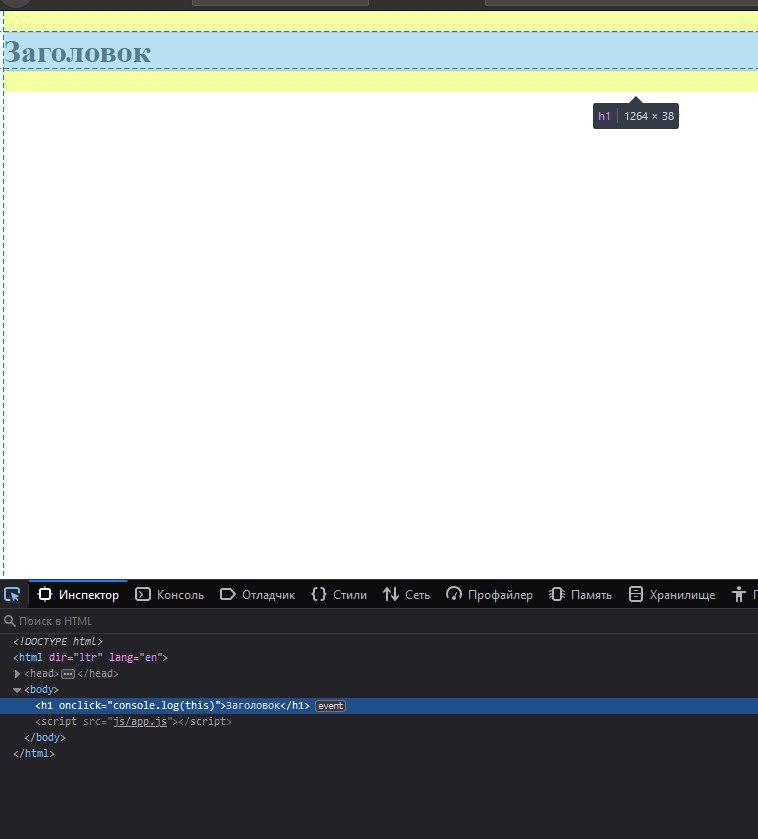Open the Хранилище tab

pos(671,594)
